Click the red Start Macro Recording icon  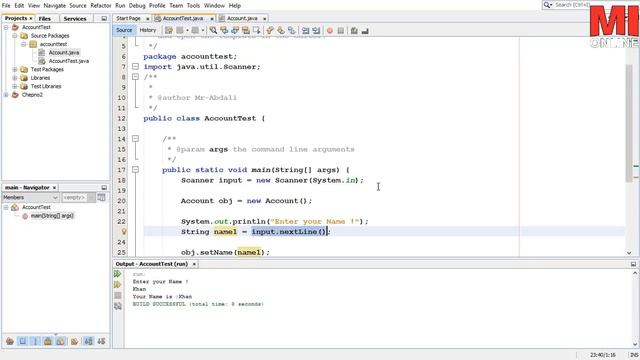(330, 30)
